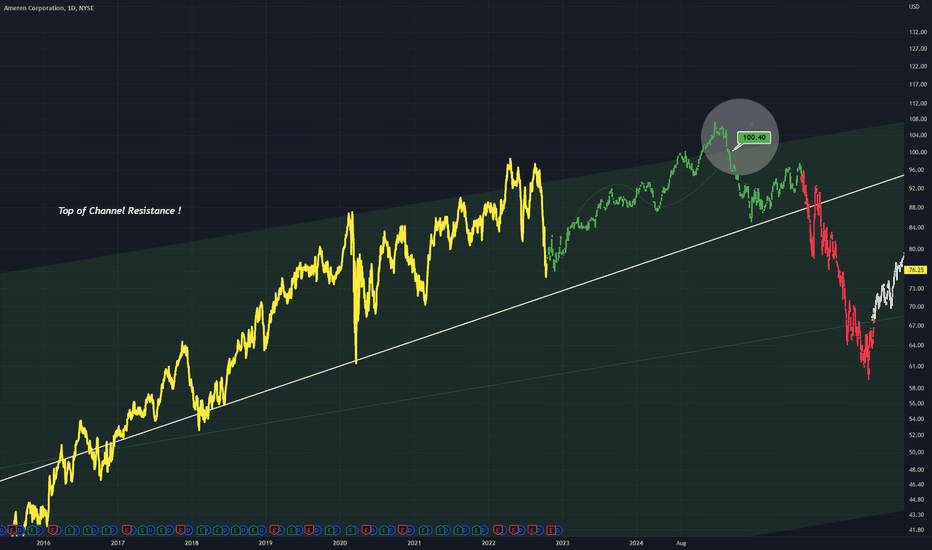Viewport: 932px width, 550px height.
Task: Click the 2016 label on time axis
Action: pyautogui.click(x=43, y=543)
